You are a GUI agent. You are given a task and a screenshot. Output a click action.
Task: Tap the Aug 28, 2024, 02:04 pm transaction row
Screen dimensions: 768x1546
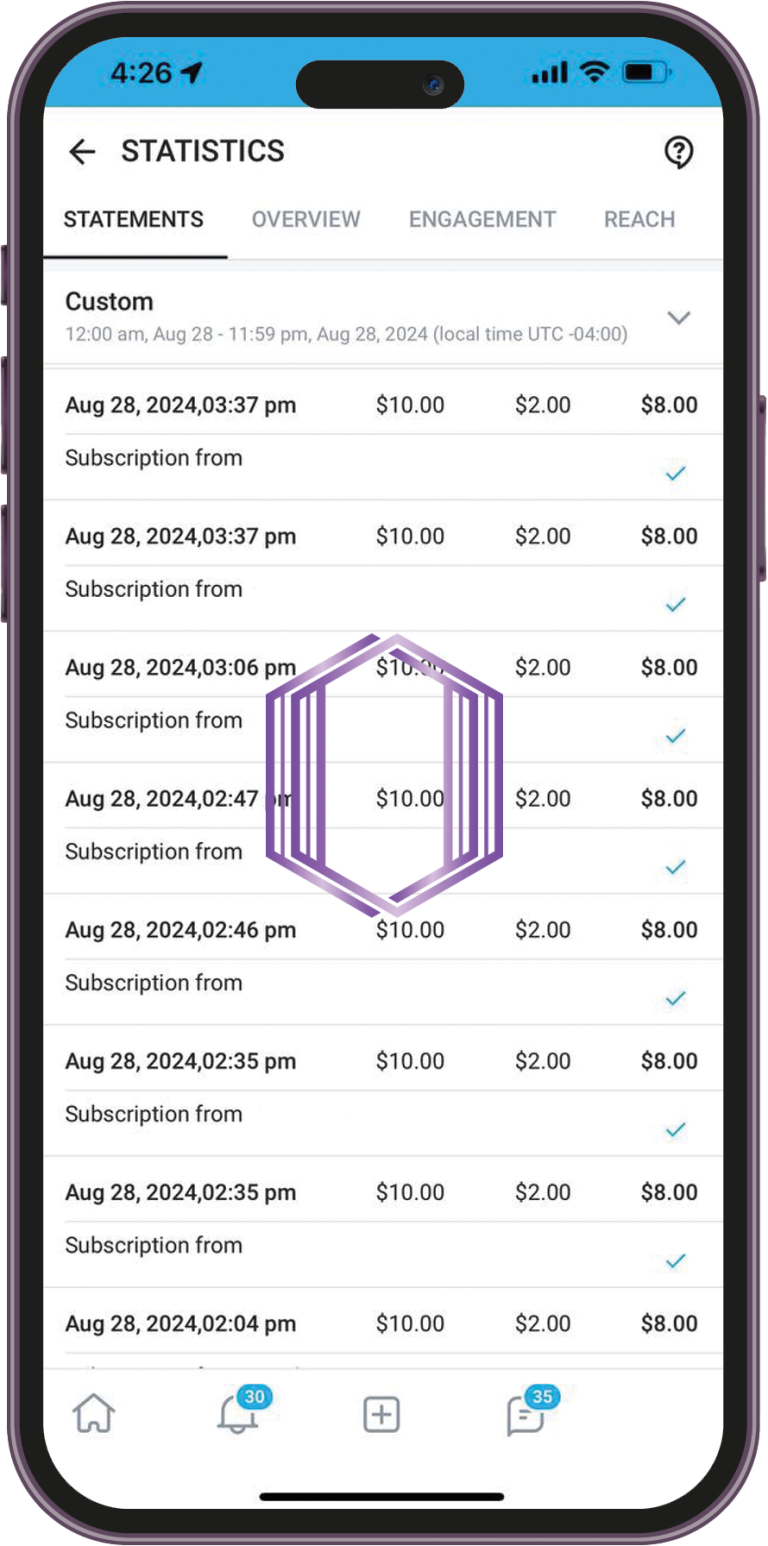(x=181, y=1324)
